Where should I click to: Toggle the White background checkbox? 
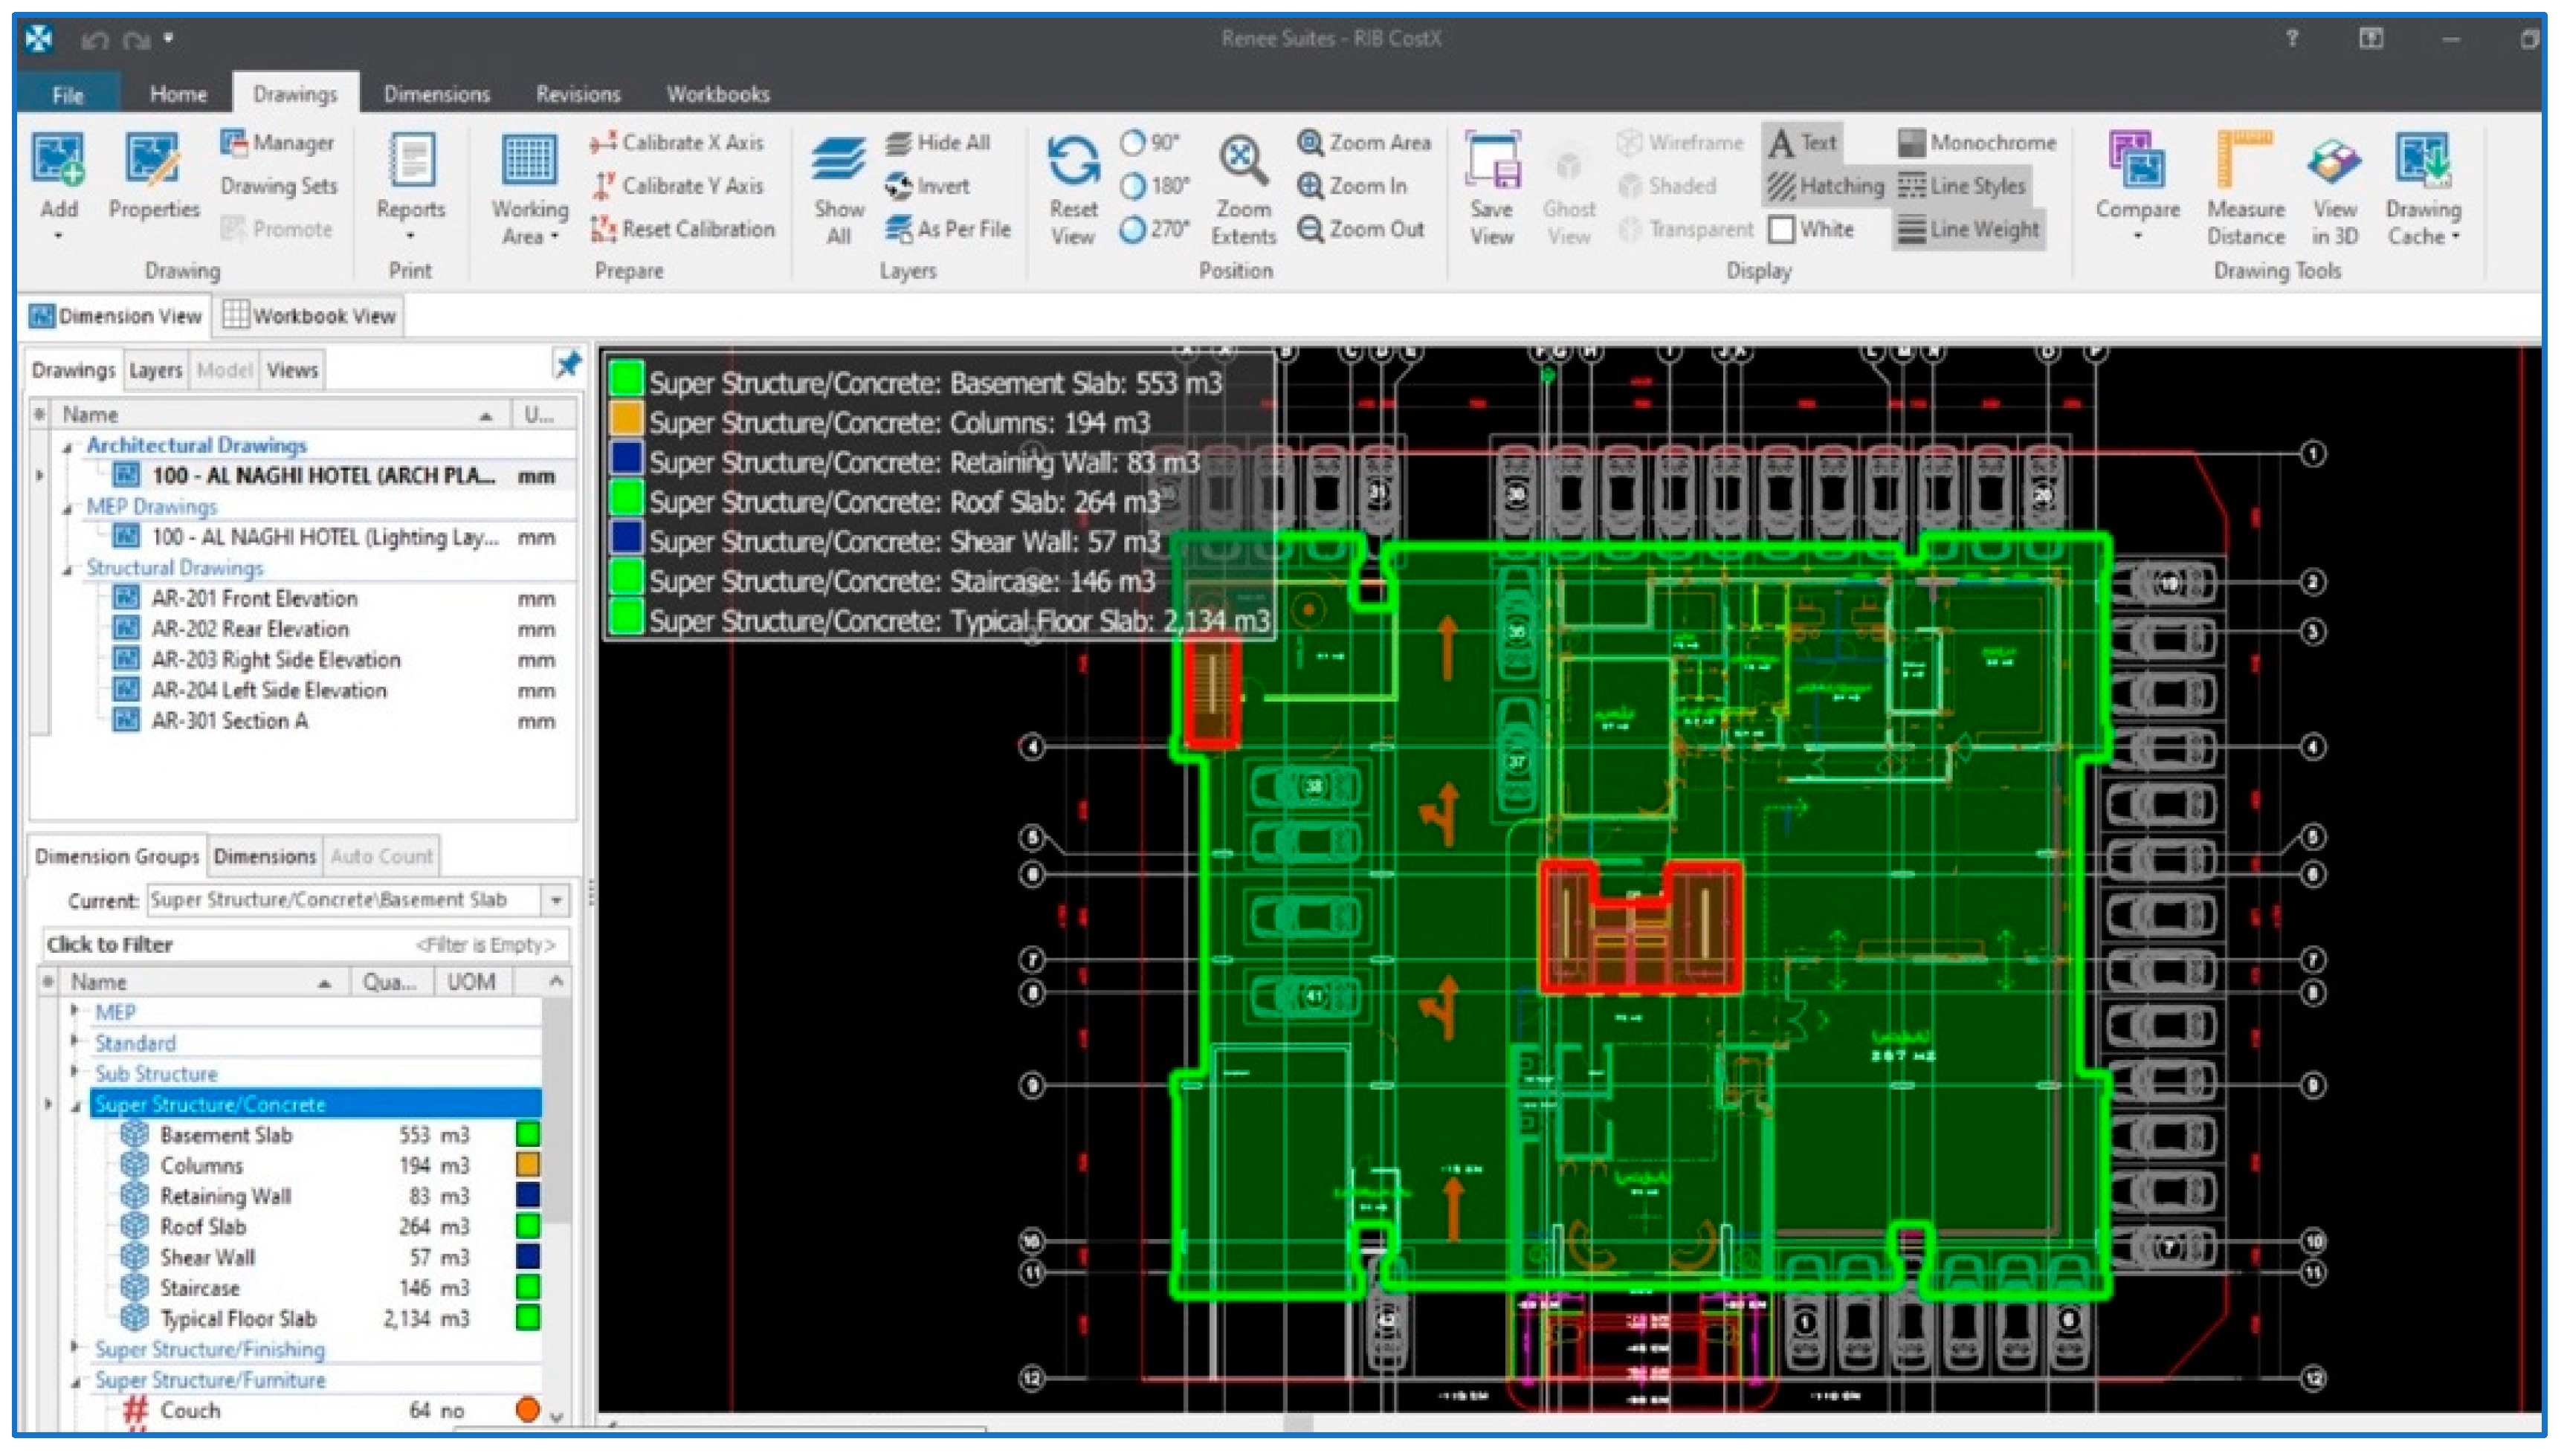pyautogui.click(x=1780, y=230)
